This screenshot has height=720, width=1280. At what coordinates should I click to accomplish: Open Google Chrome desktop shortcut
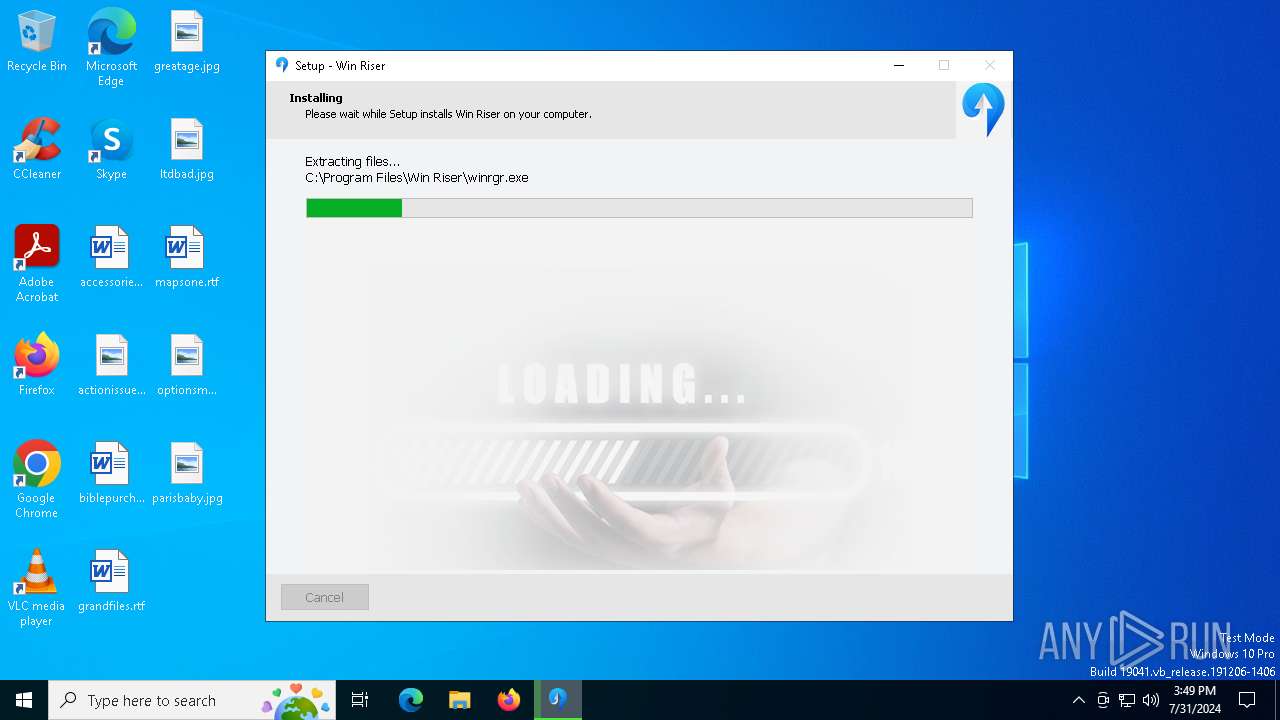37,480
